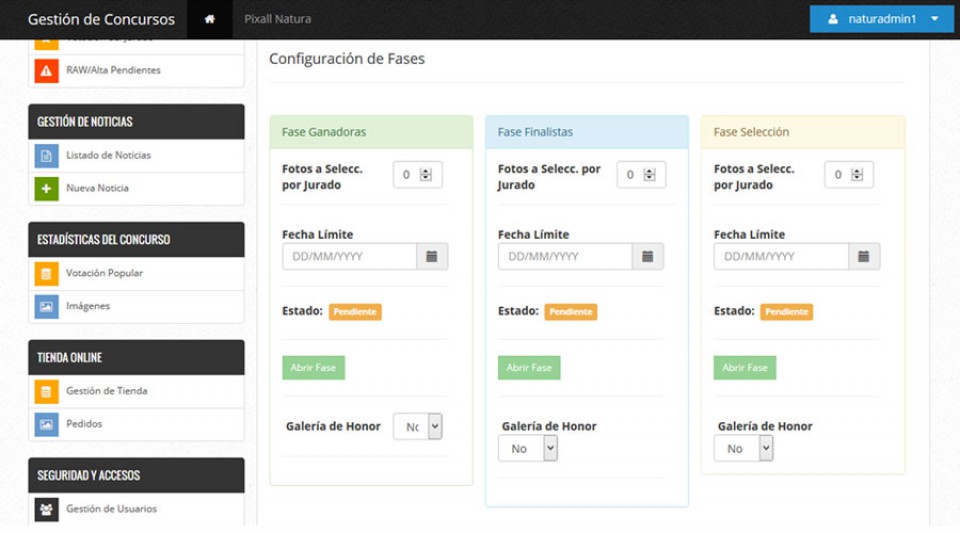Open Galería de Honor dropdown in Fase Selección
The image size is (960, 533).
(x=743, y=449)
